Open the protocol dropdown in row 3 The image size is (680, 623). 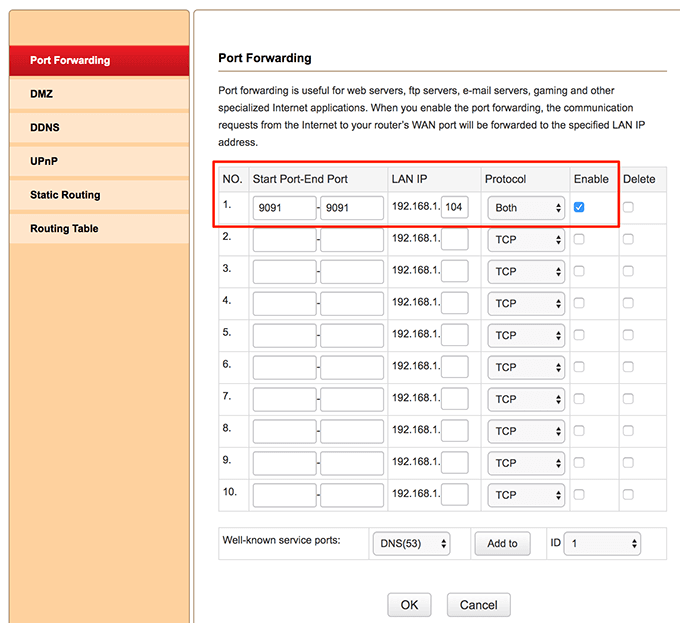526,272
